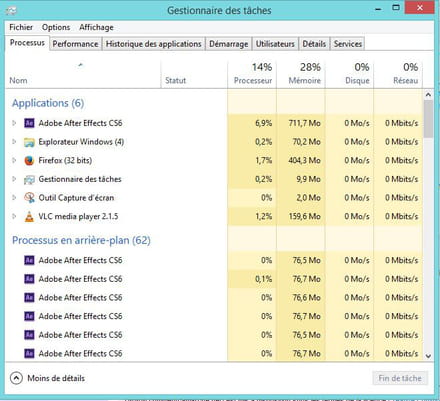Image resolution: width=440 pixels, height=401 pixels.
Task: Sort by Mémoire column header
Action: 301,74
